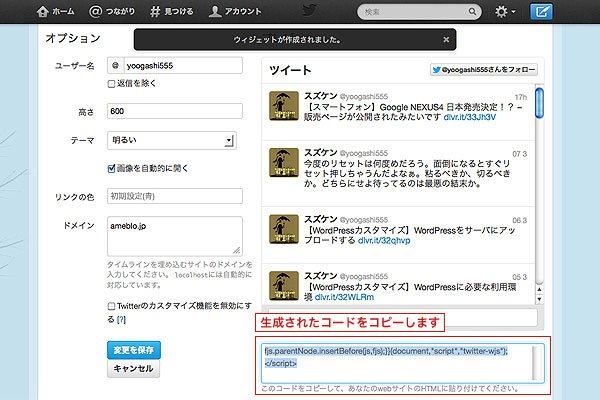This screenshot has width=600, height=400.
Task: Click the Twitter bird logo in top bar
Action: click(309, 10)
